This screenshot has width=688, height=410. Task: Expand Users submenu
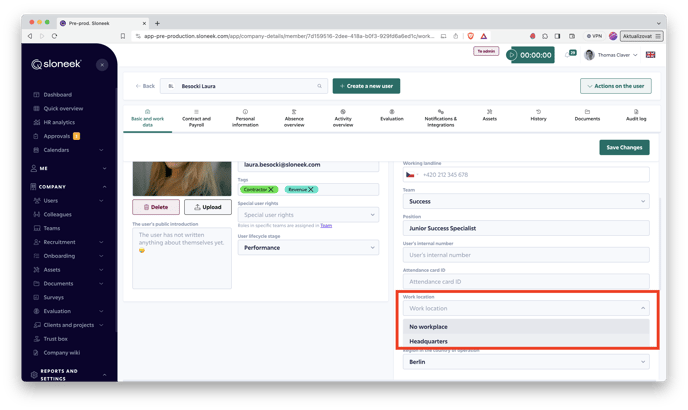click(101, 201)
